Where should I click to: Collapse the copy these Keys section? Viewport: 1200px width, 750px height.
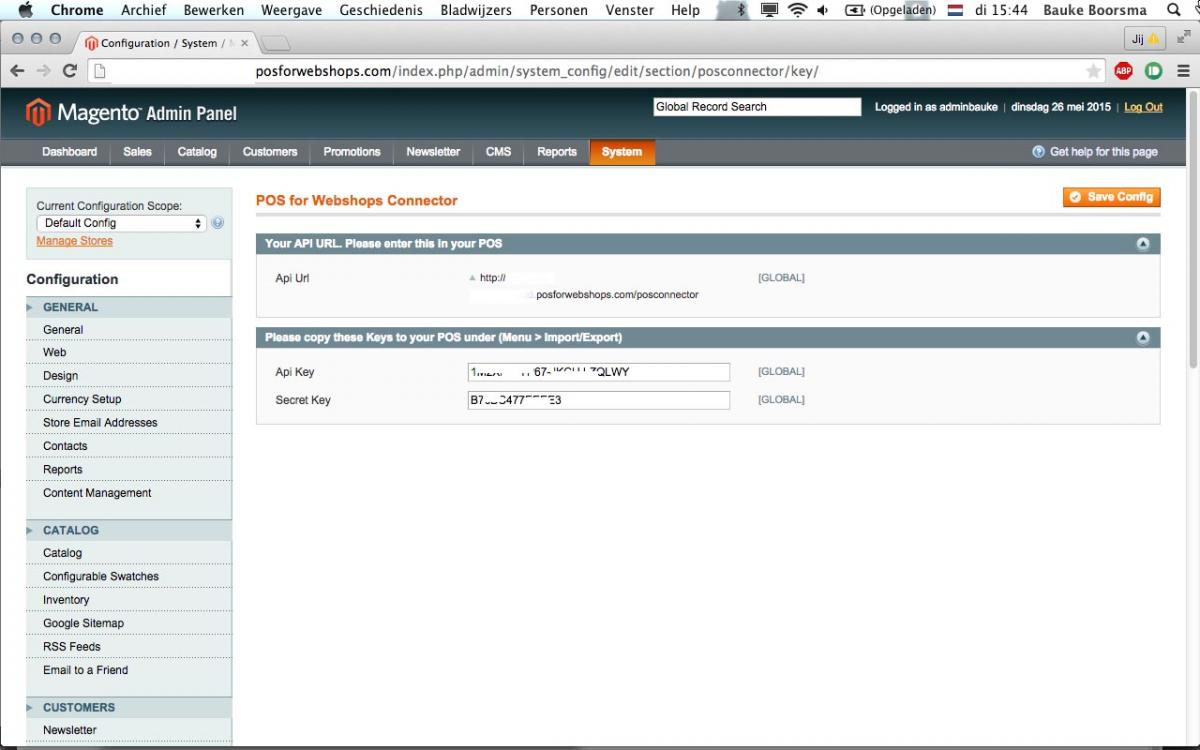tap(1143, 338)
